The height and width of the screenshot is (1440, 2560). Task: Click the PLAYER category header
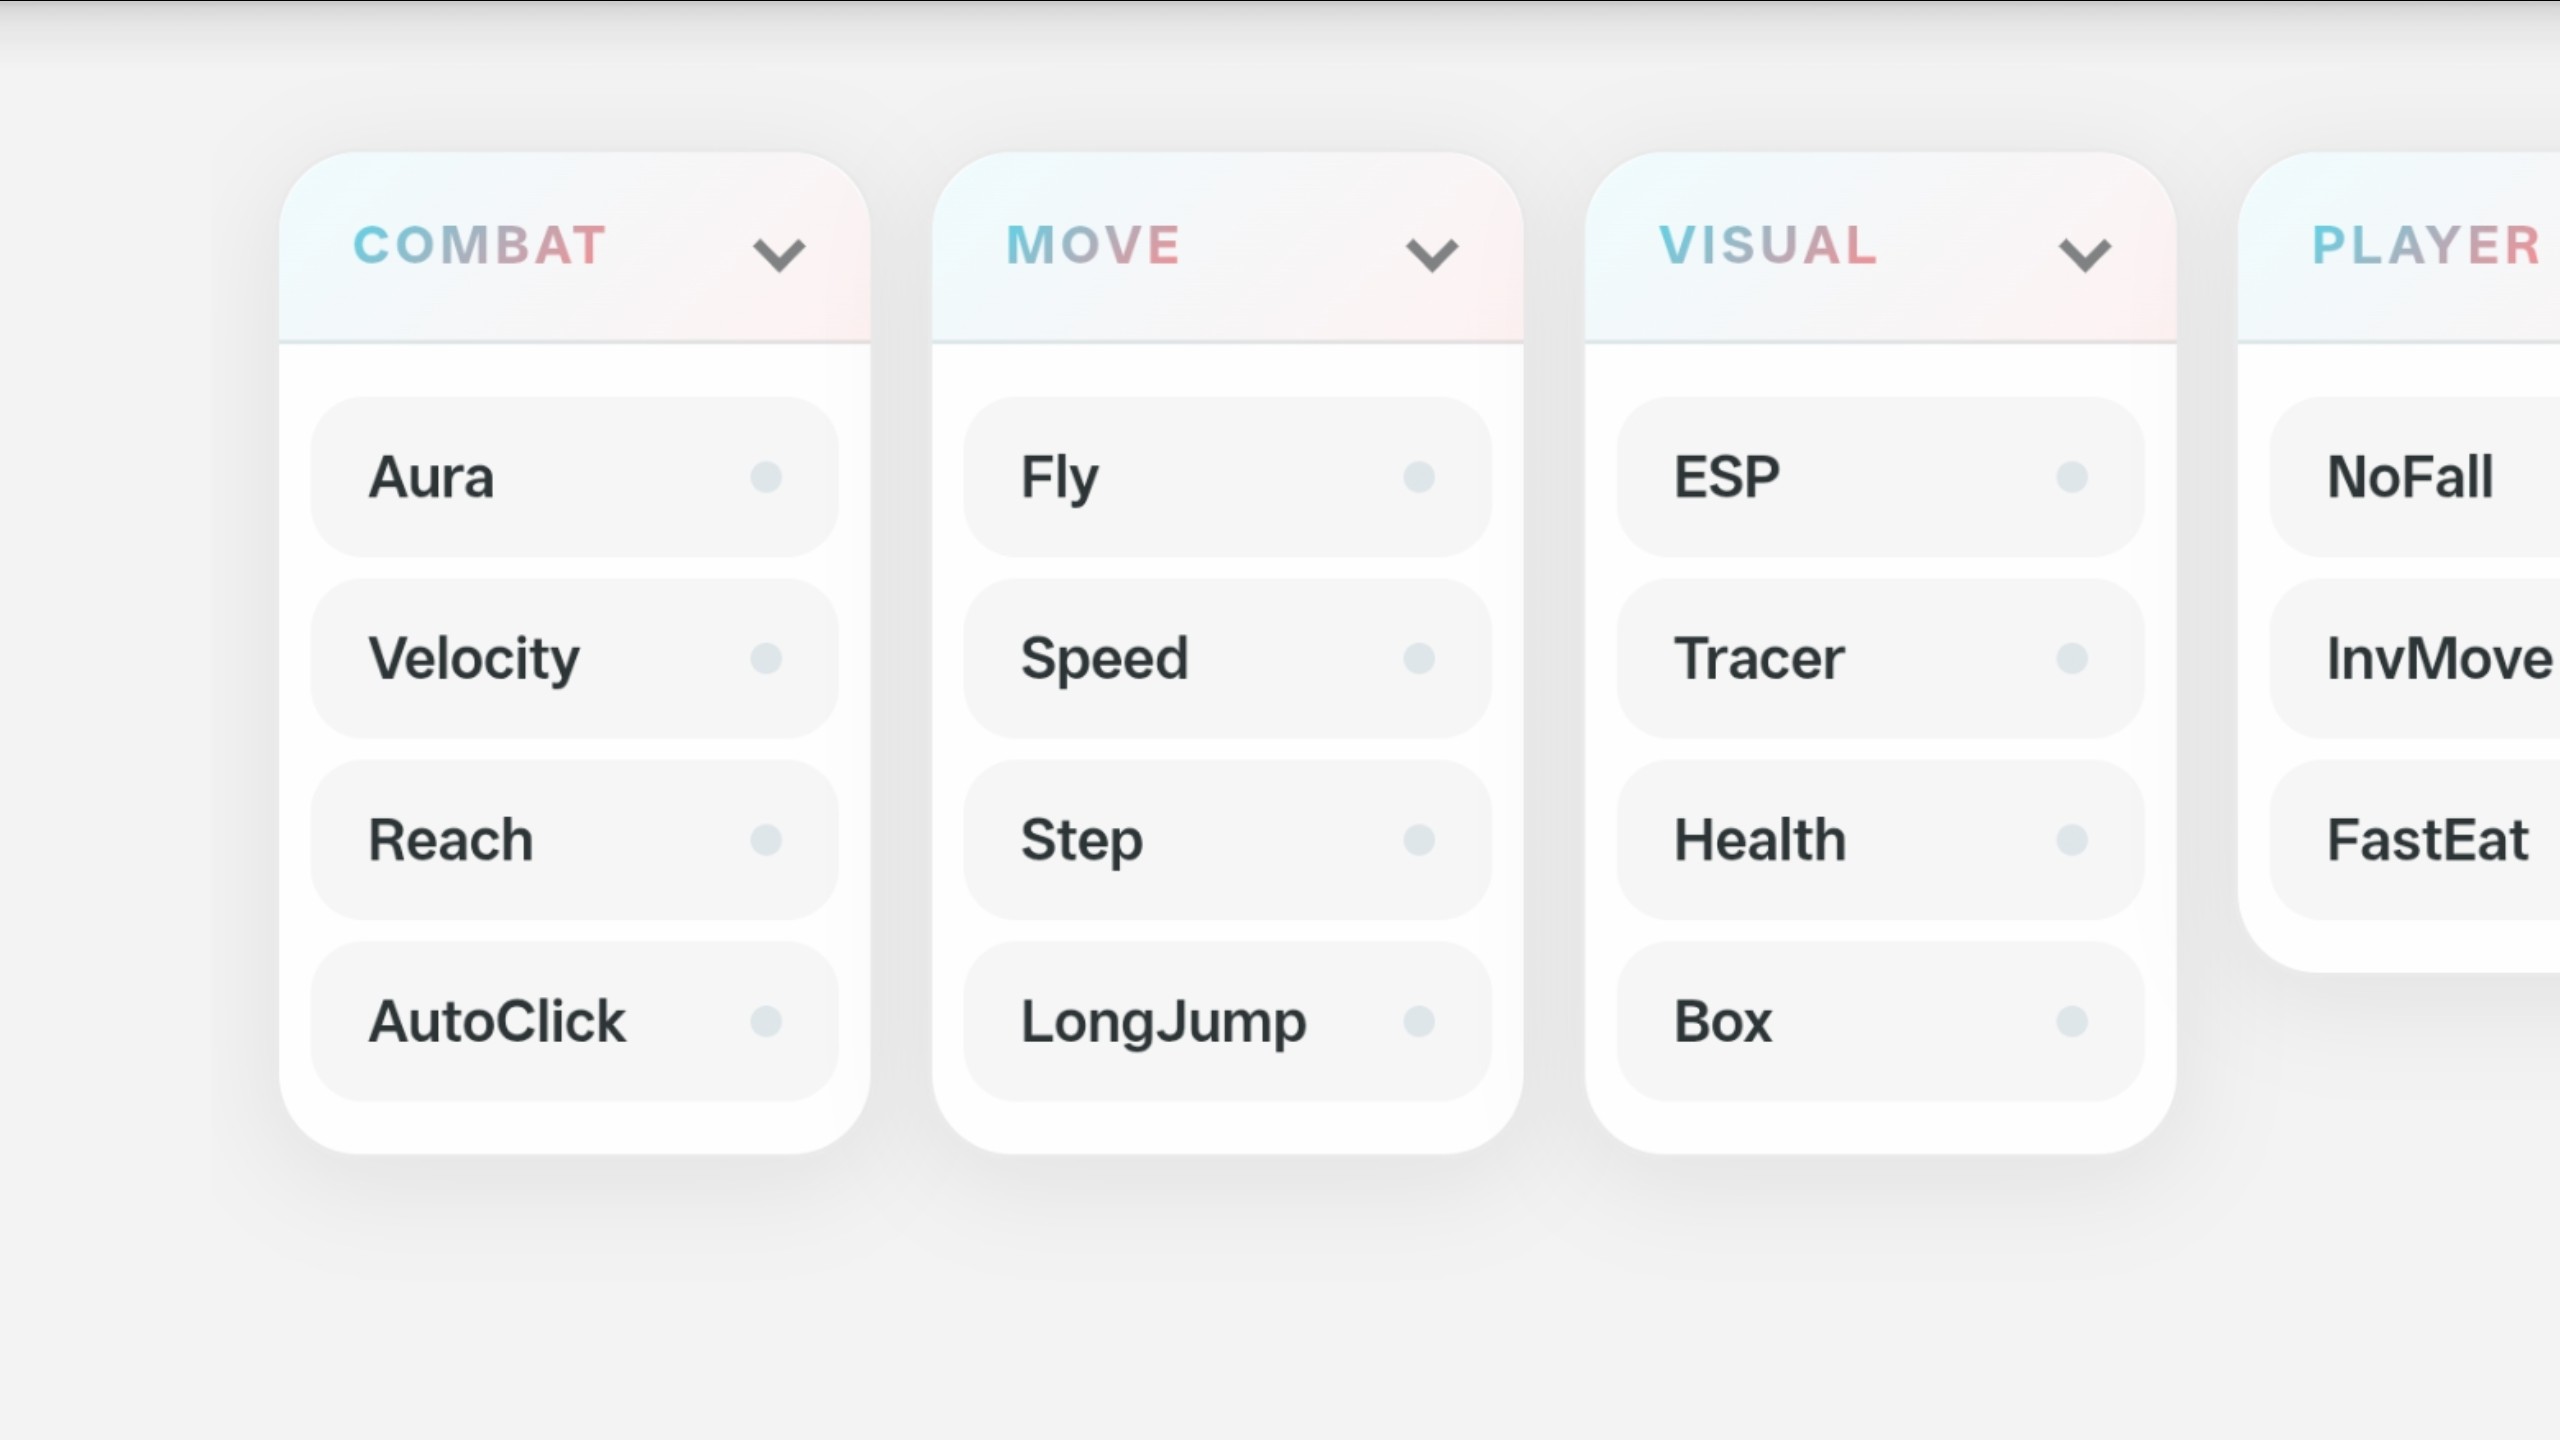pyautogui.click(x=2425, y=246)
